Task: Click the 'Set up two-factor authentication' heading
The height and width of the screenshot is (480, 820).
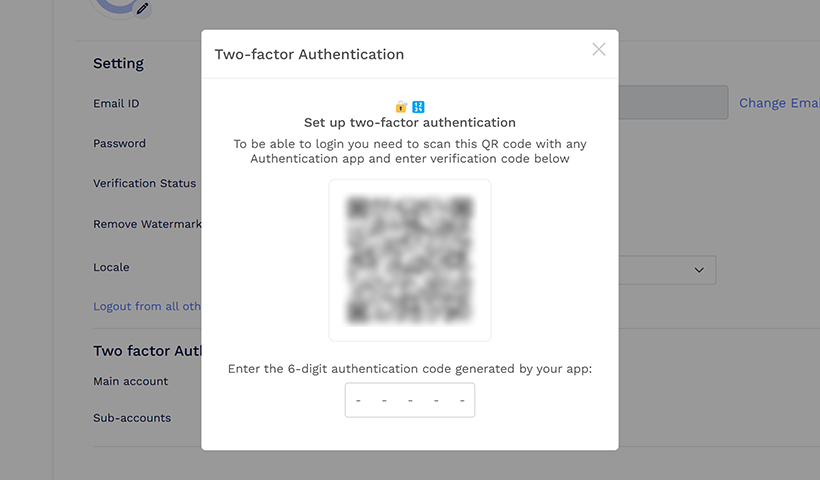Action: click(x=409, y=123)
